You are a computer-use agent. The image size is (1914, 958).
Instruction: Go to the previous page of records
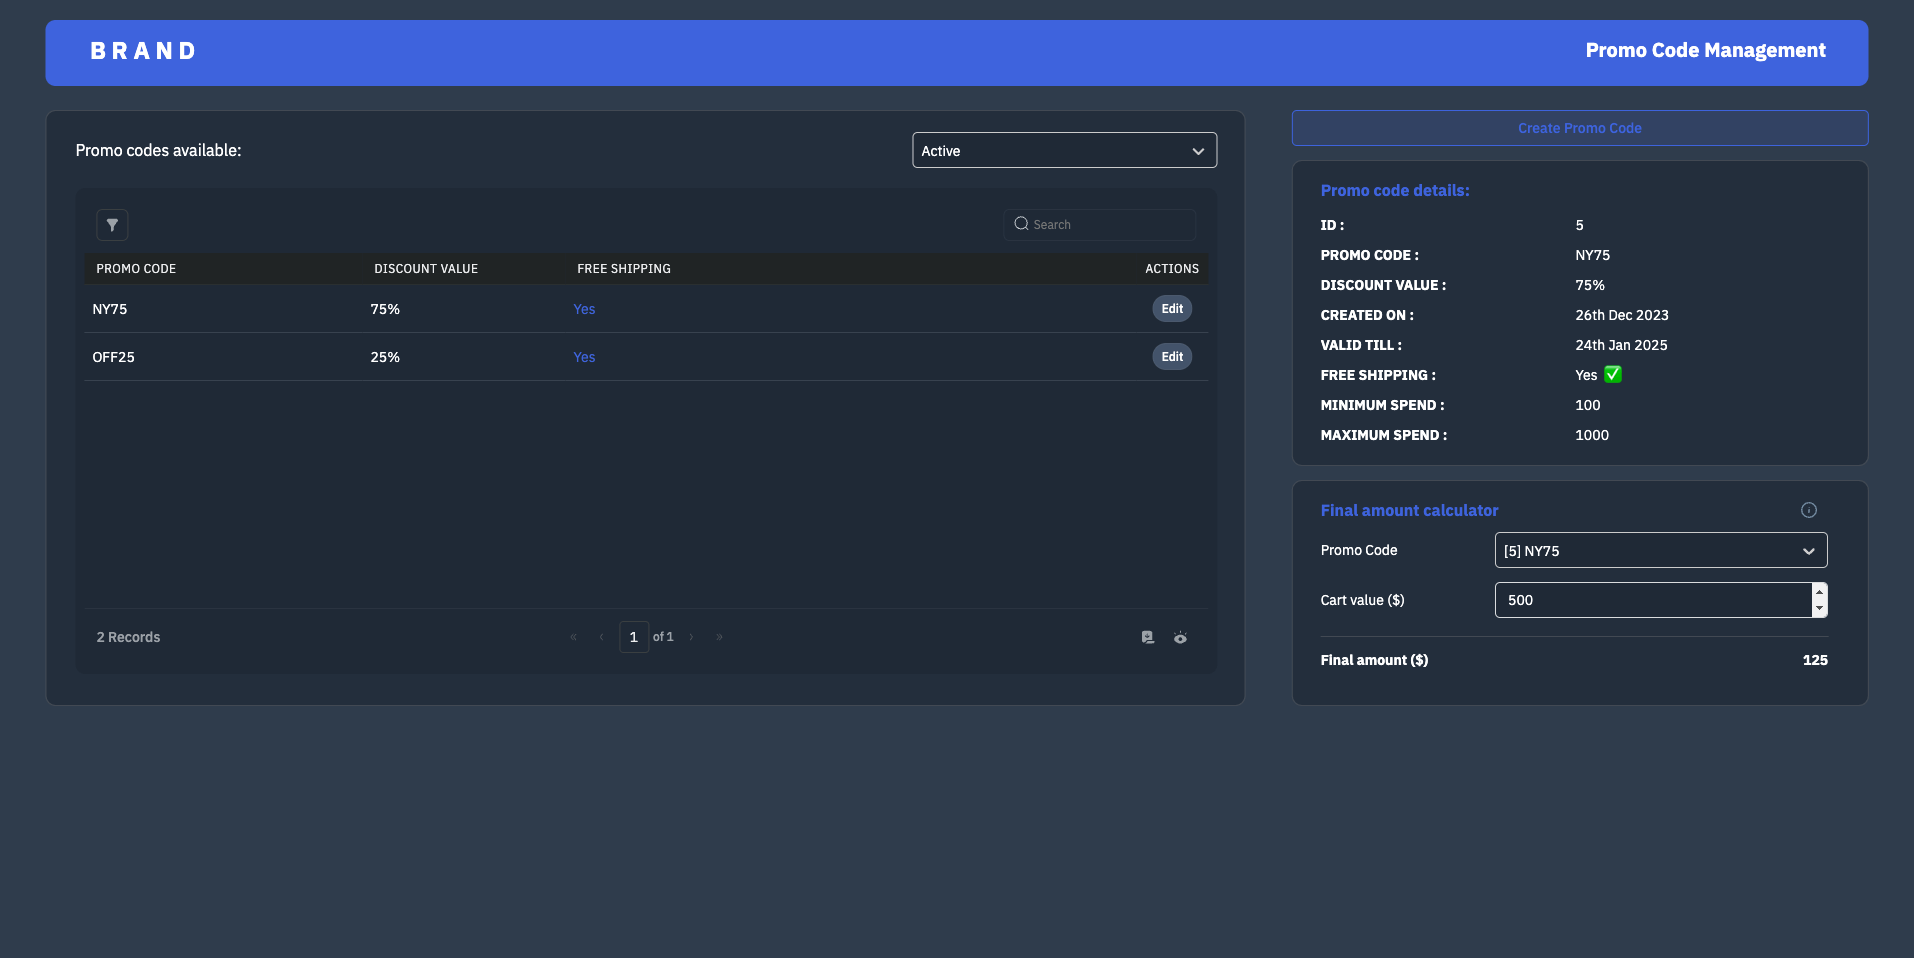pyautogui.click(x=601, y=637)
